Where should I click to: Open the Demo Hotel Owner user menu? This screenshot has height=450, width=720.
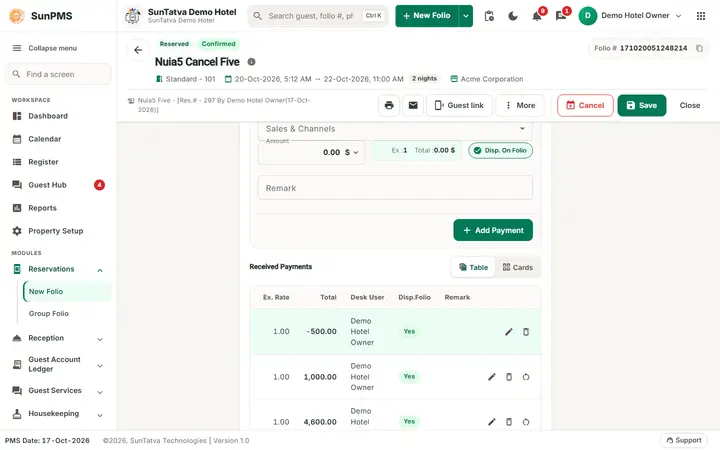630,16
